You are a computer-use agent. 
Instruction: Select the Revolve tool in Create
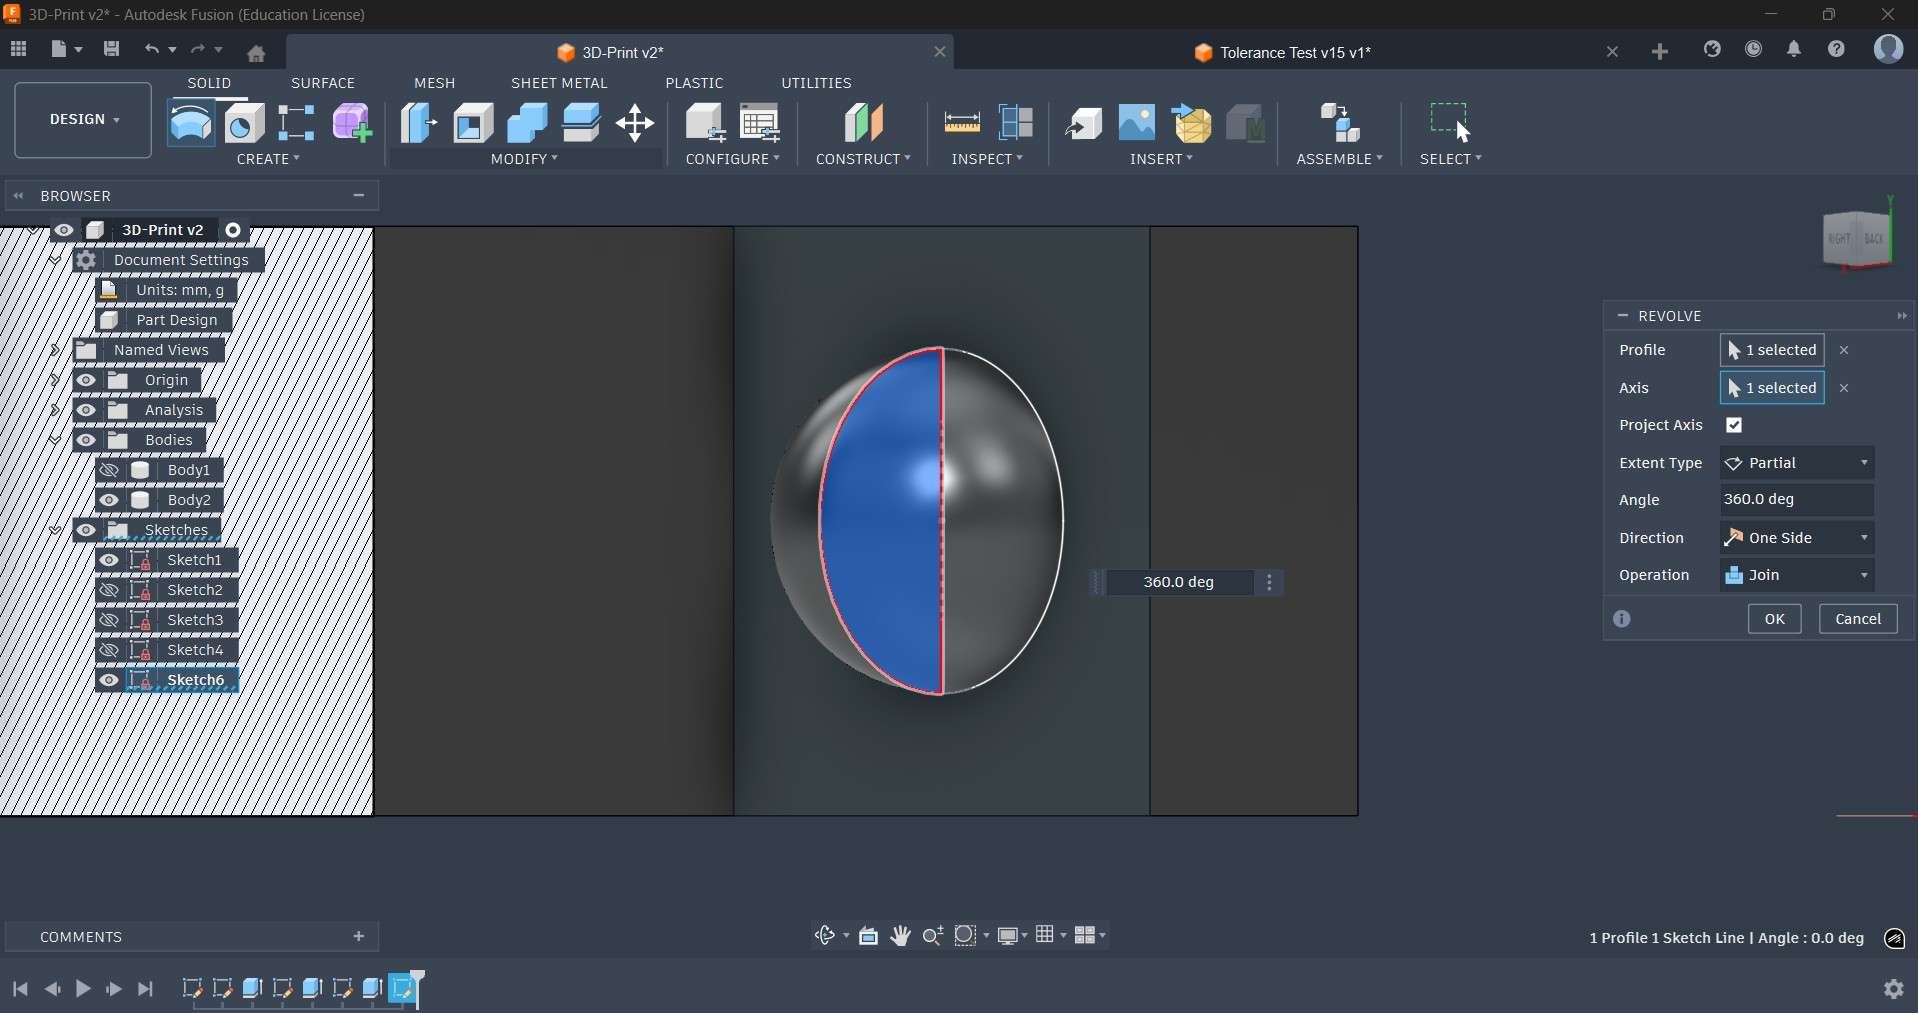click(x=191, y=123)
